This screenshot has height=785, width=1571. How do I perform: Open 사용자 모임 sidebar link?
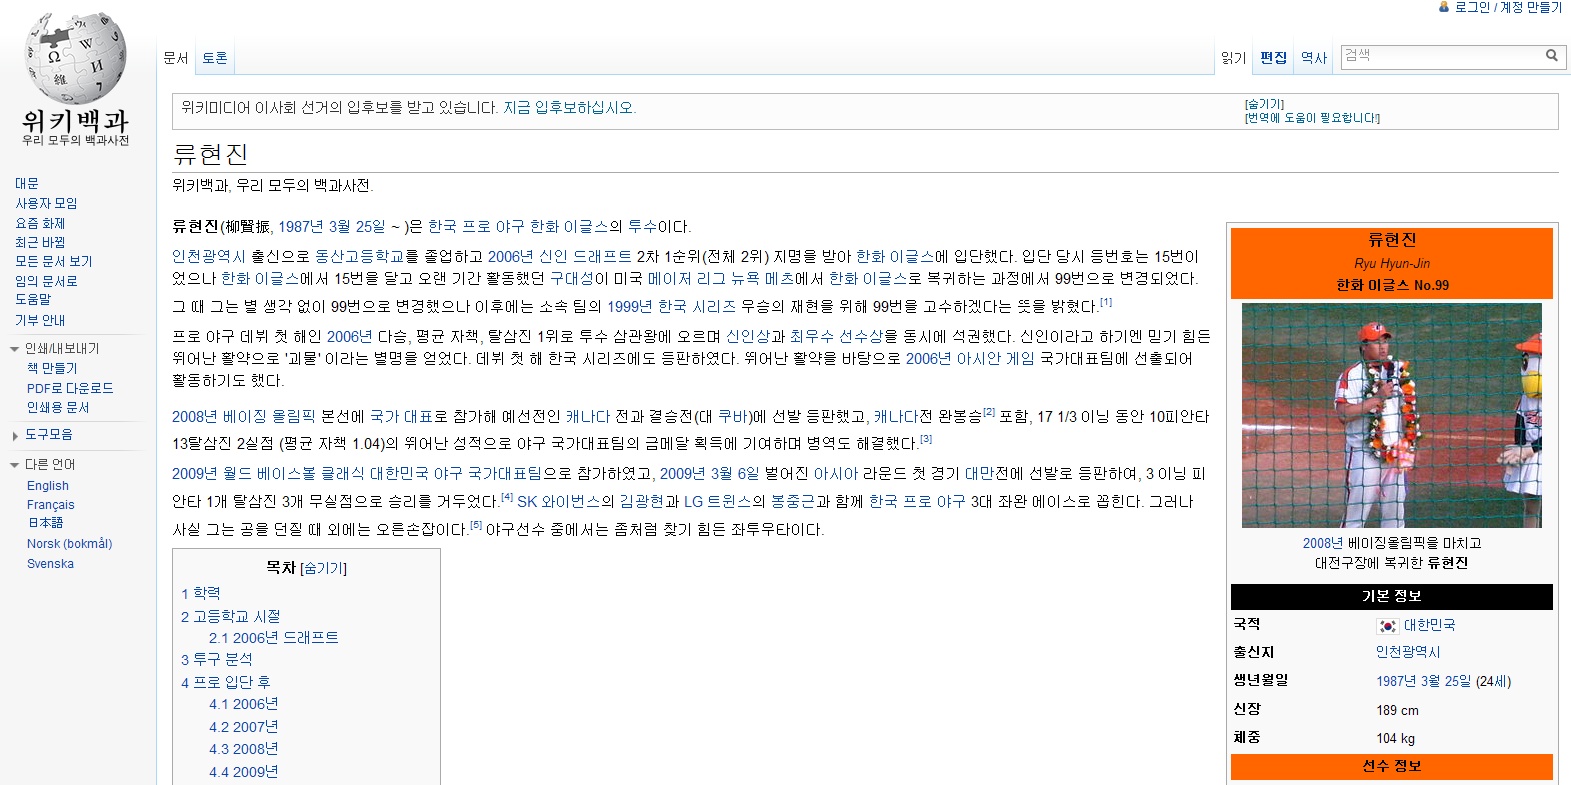46,203
